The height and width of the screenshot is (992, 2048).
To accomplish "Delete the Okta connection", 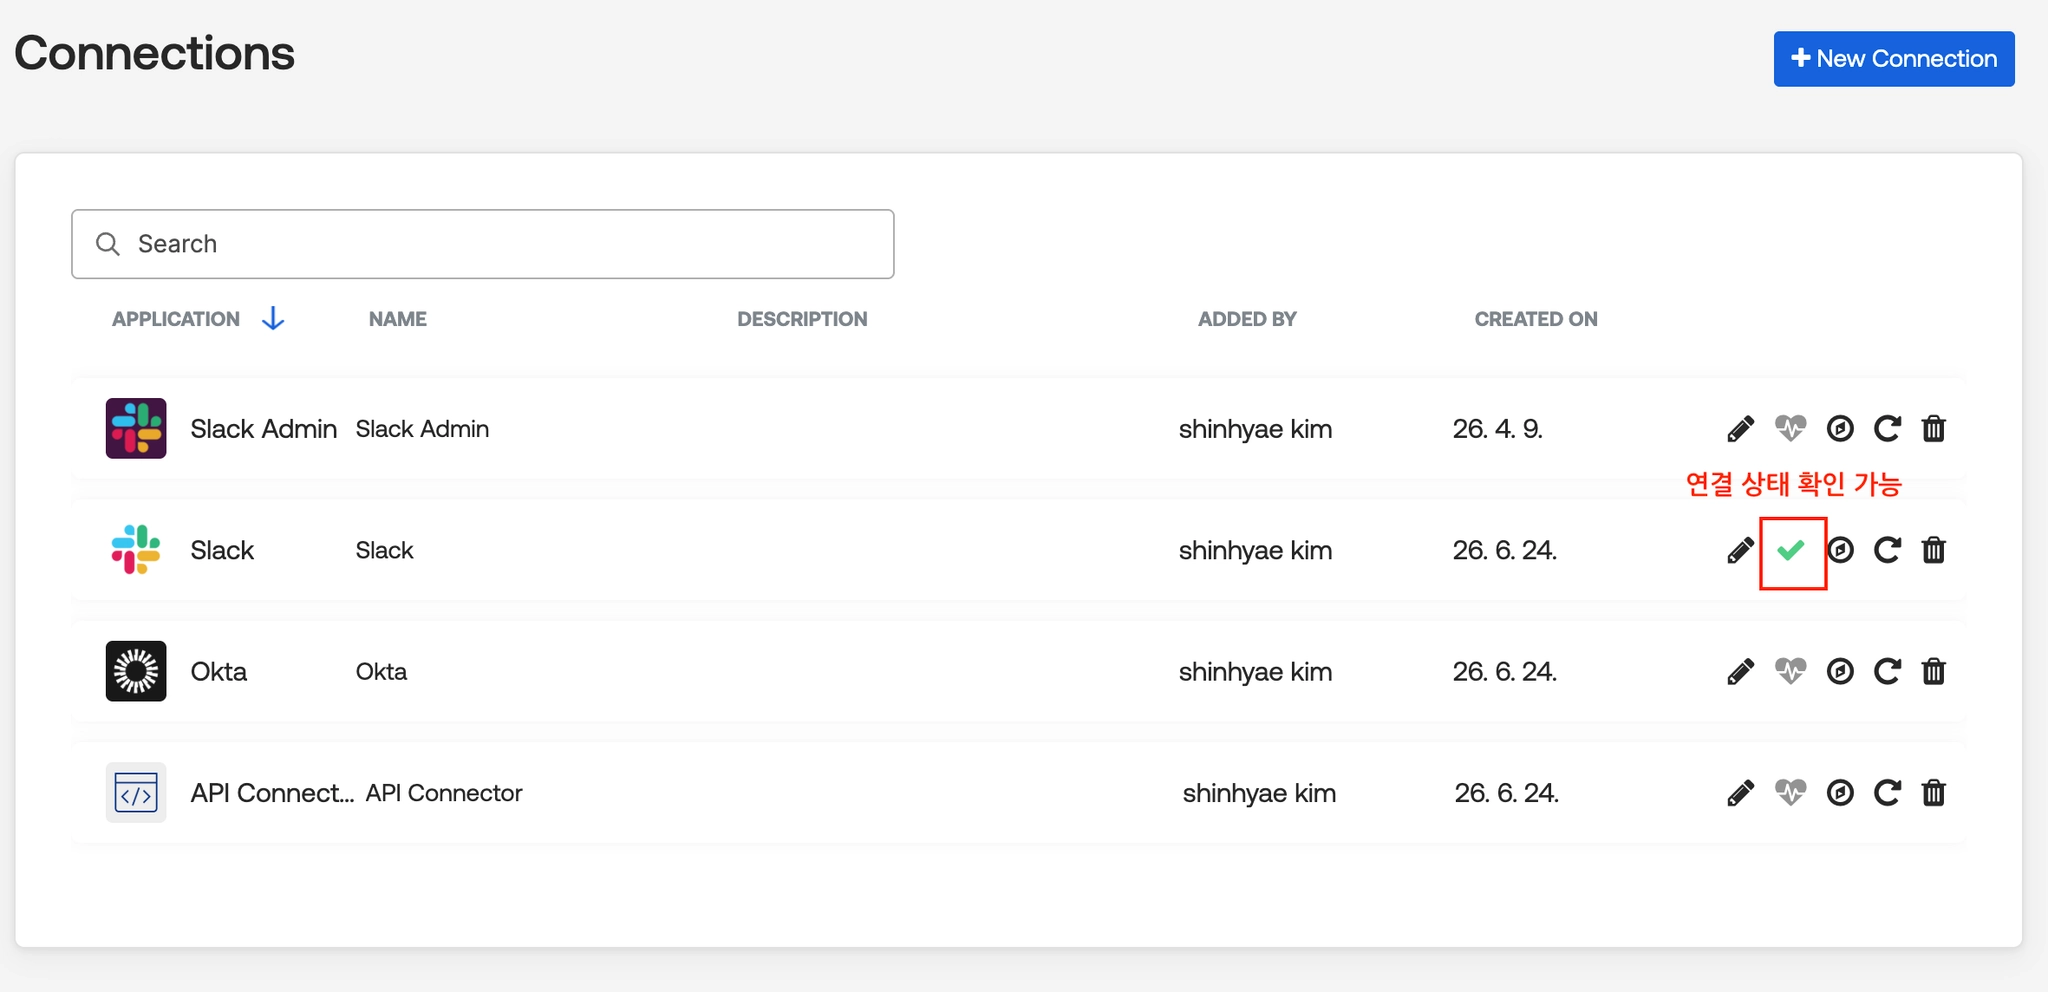I will pyautogui.click(x=1934, y=671).
